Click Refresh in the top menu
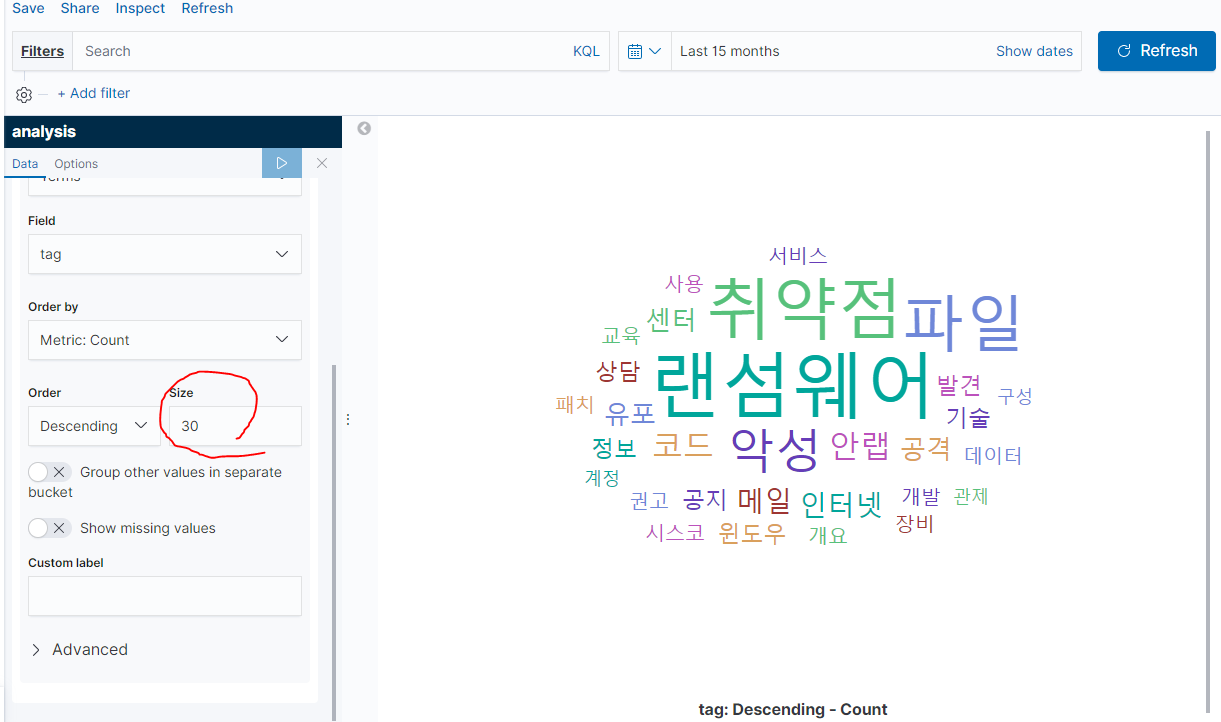Screen dimensions: 1221x722 (207, 8)
